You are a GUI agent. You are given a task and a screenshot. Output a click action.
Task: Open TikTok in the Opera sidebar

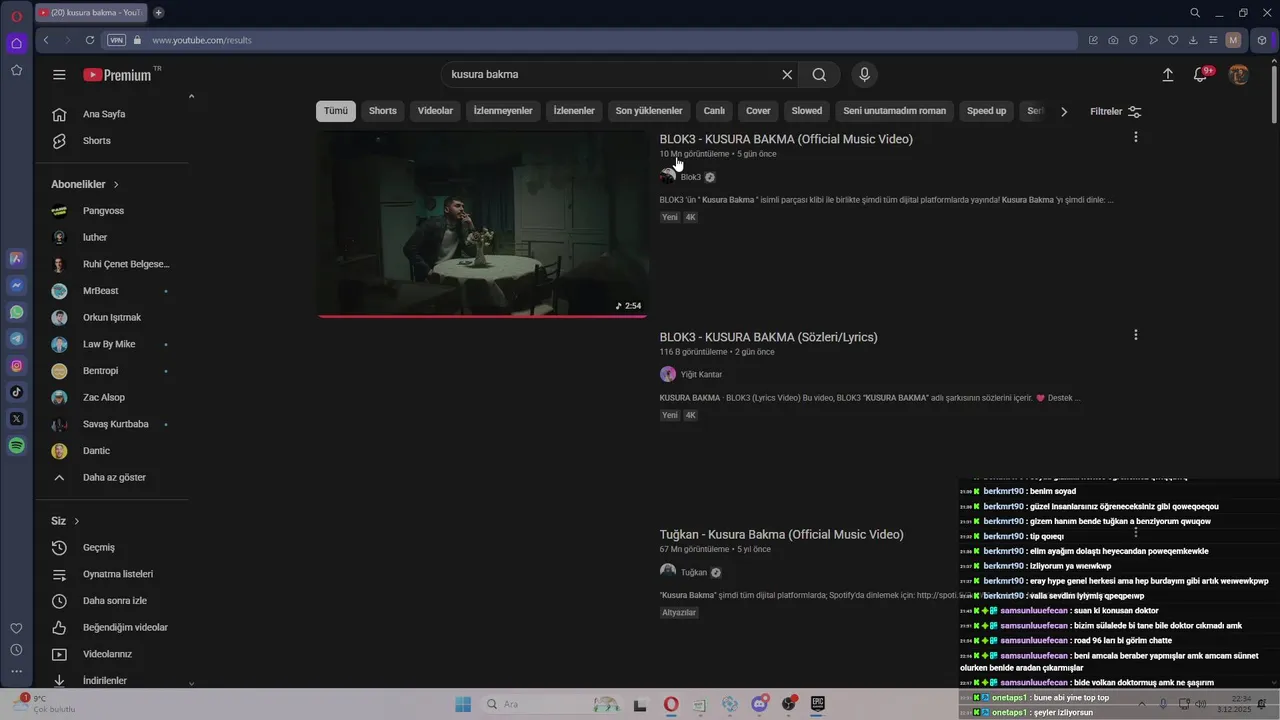click(17, 392)
